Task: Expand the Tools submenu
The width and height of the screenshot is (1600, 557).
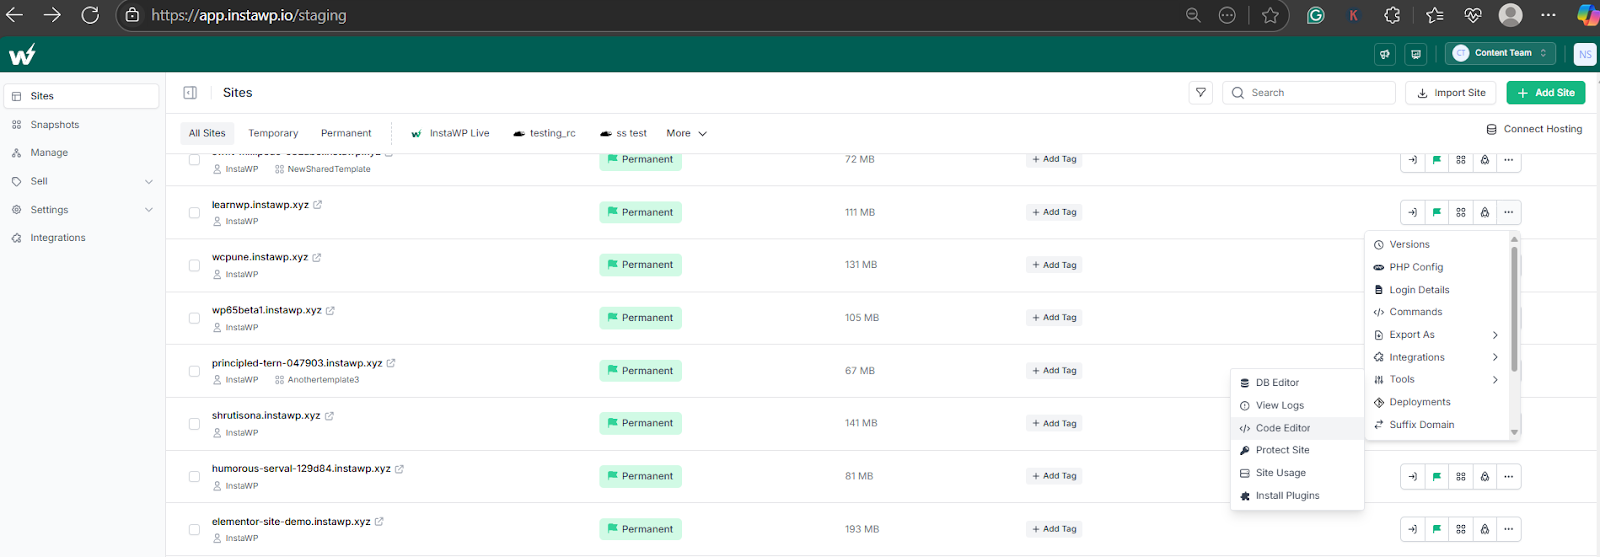Action: 1436,380
